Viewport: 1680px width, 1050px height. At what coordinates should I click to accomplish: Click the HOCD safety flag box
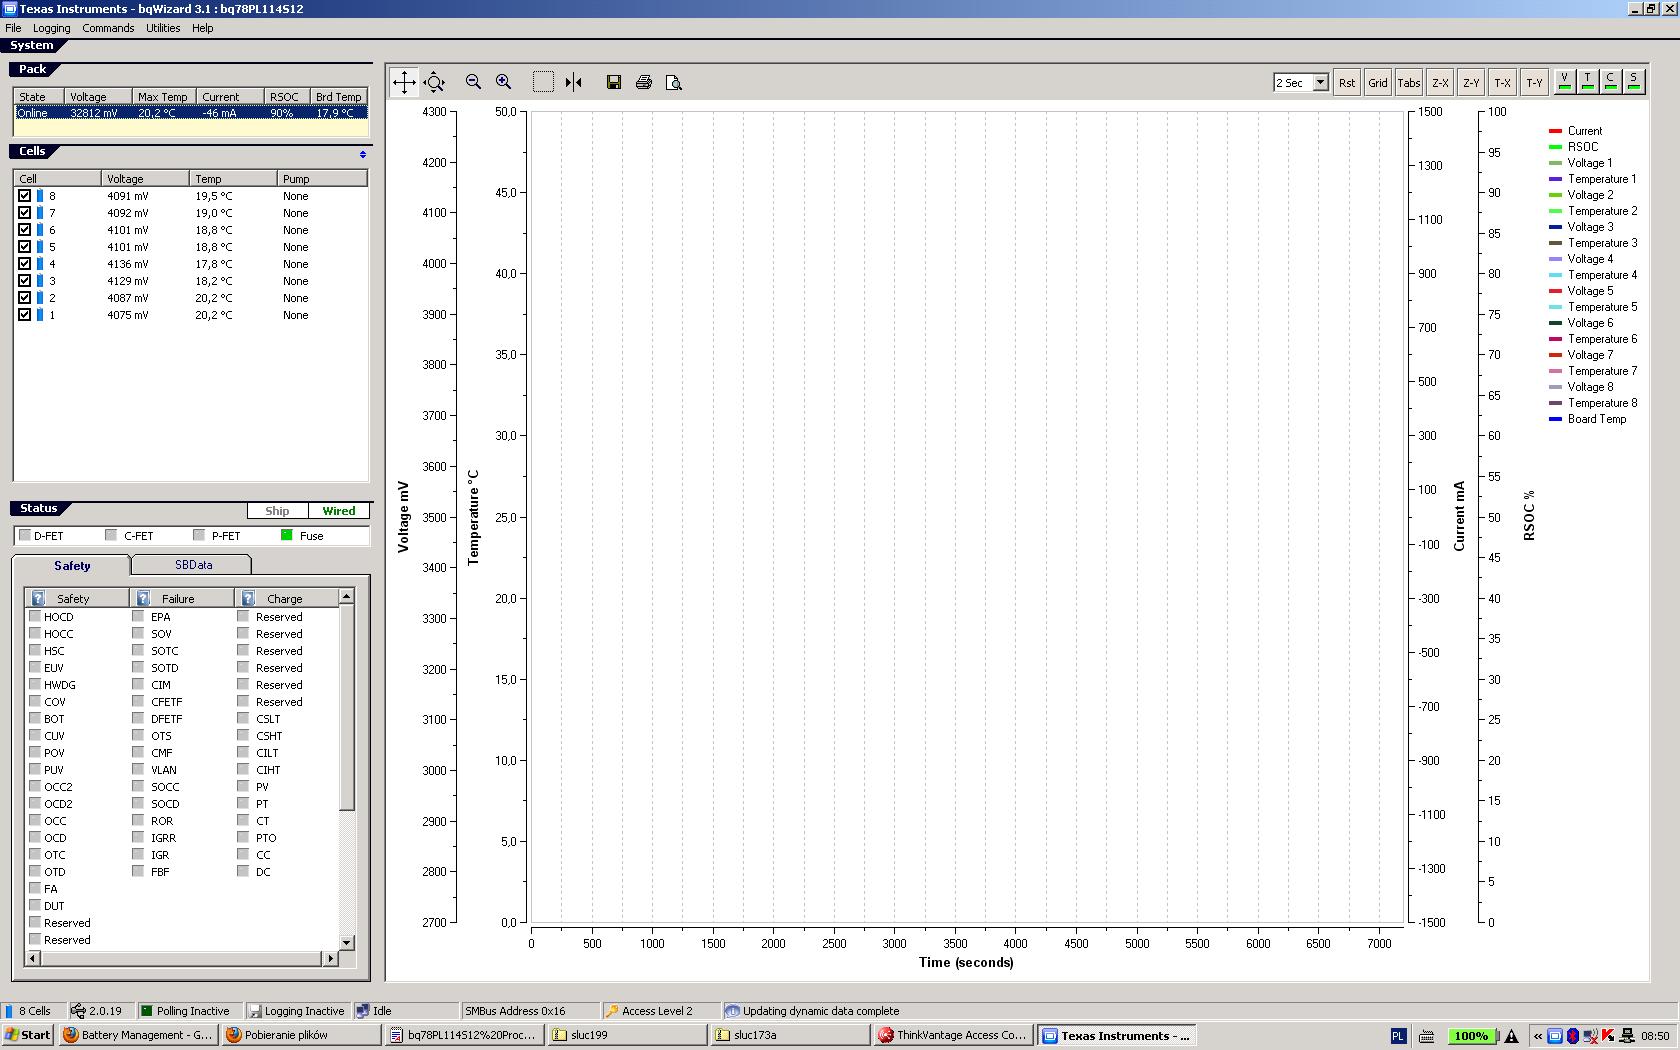(x=35, y=616)
